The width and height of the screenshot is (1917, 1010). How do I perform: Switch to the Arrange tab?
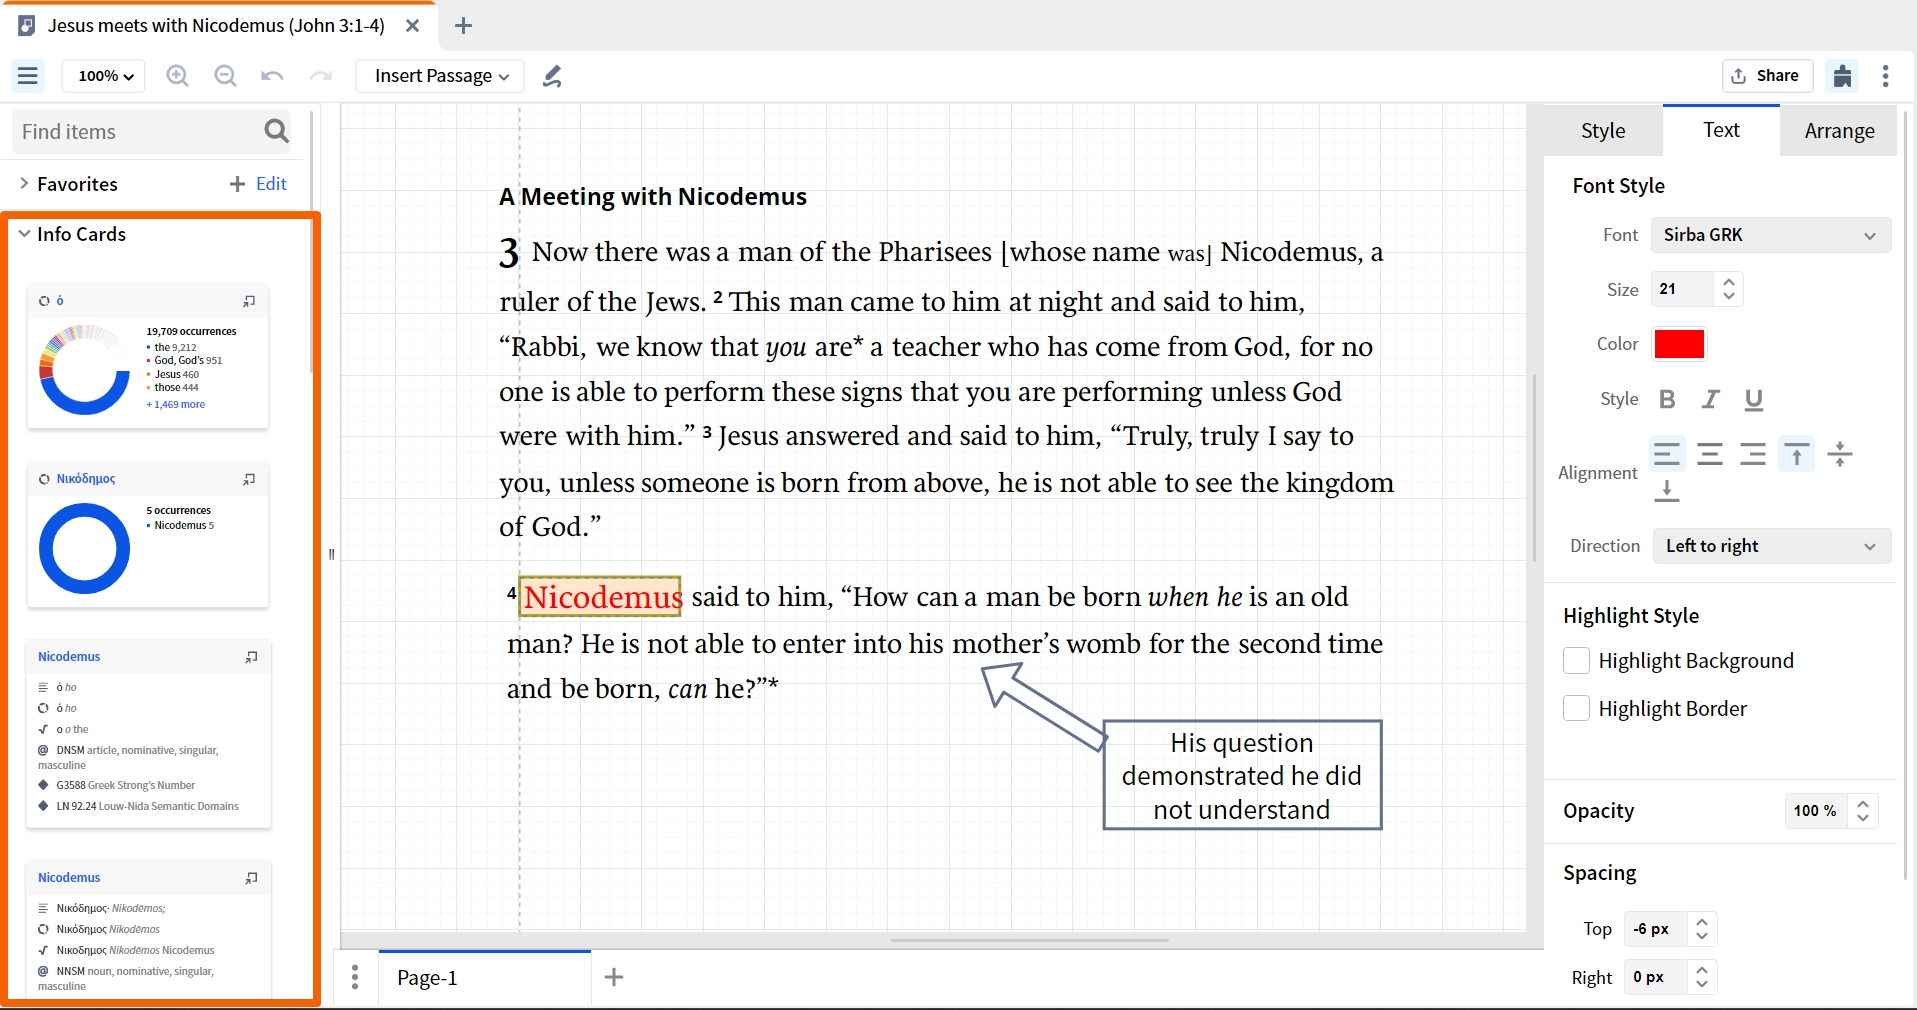(1839, 131)
